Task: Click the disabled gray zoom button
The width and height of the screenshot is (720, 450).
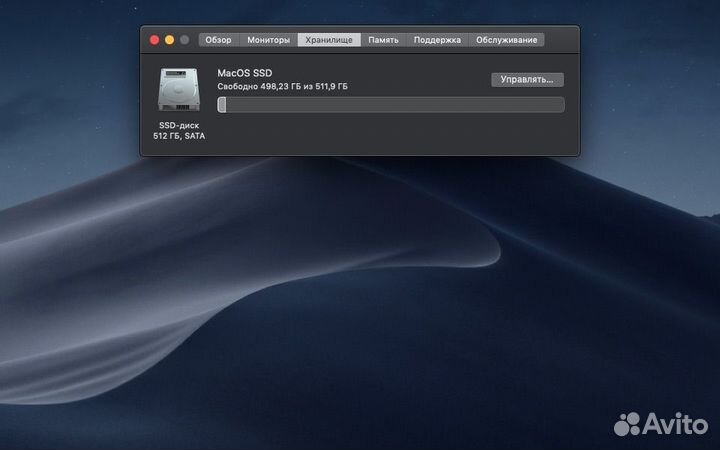Action: [x=185, y=40]
